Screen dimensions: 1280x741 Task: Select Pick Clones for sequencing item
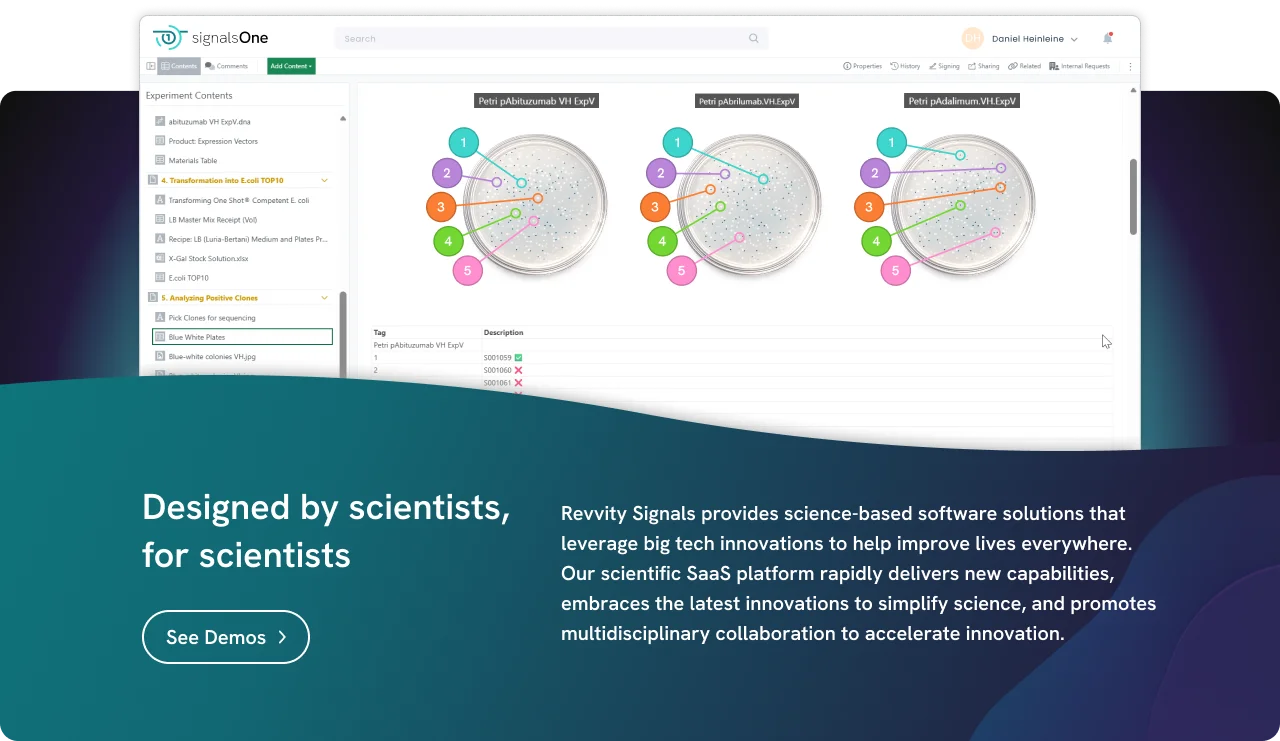[x=212, y=318]
